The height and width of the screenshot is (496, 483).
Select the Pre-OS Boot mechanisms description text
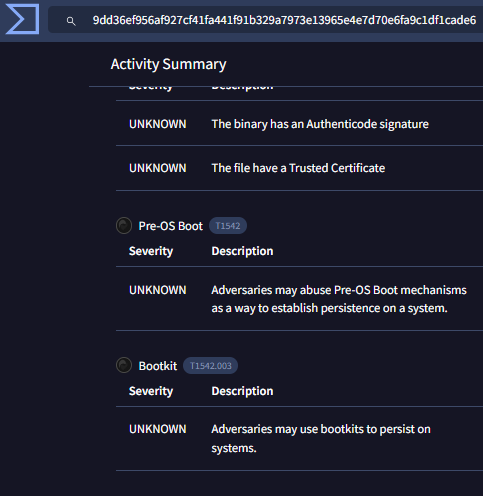coord(339,299)
